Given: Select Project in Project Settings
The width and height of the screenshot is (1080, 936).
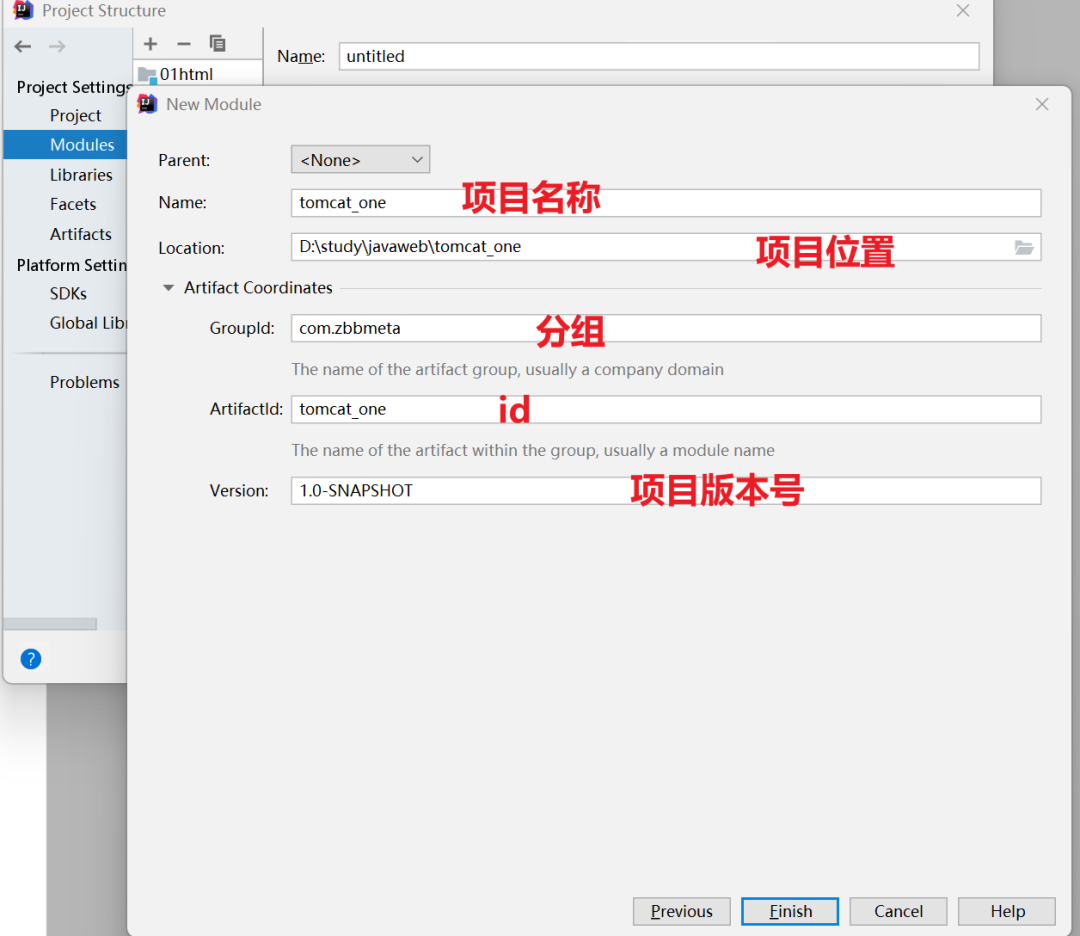Looking at the screenshot, I should click(75, 115).
